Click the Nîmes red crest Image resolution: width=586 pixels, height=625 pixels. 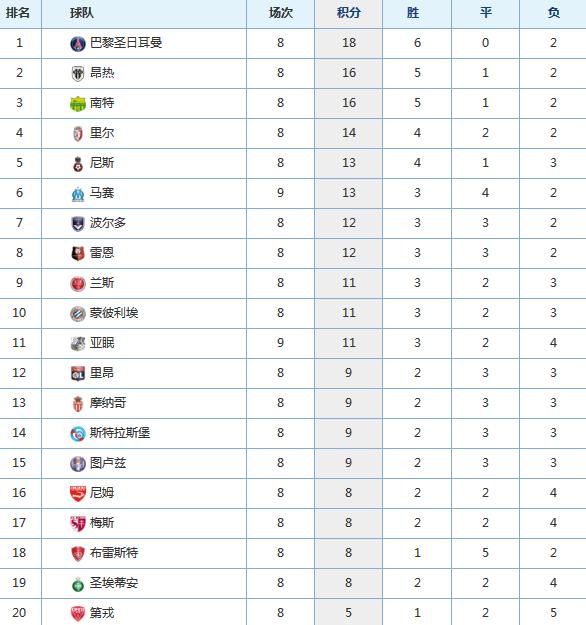point(78,493)
